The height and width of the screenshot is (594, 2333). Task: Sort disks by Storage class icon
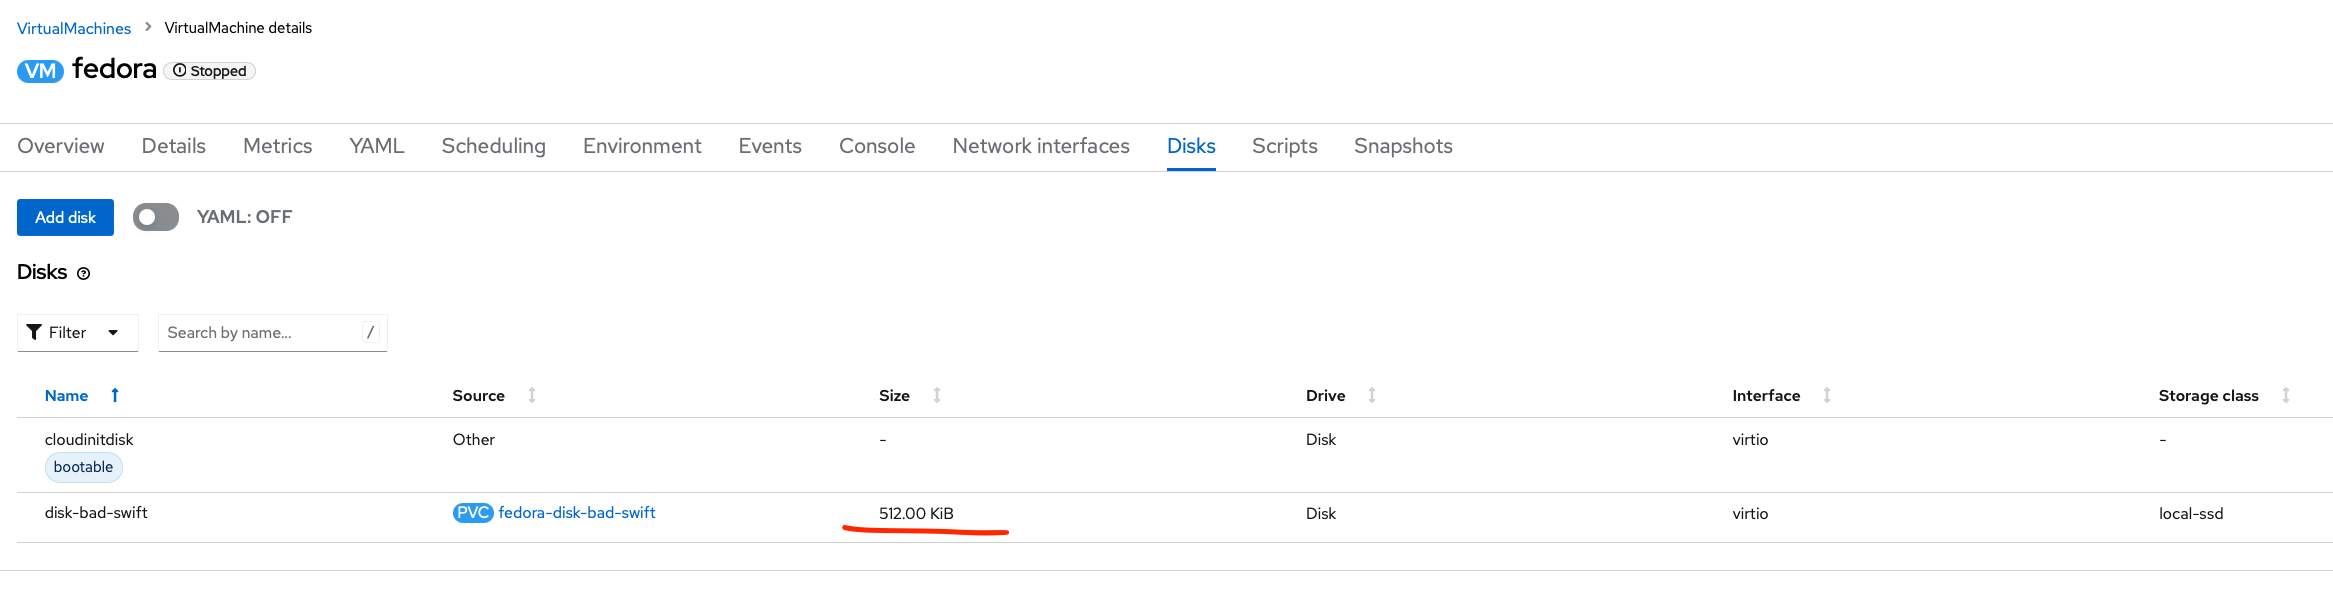coord(2286,396)
